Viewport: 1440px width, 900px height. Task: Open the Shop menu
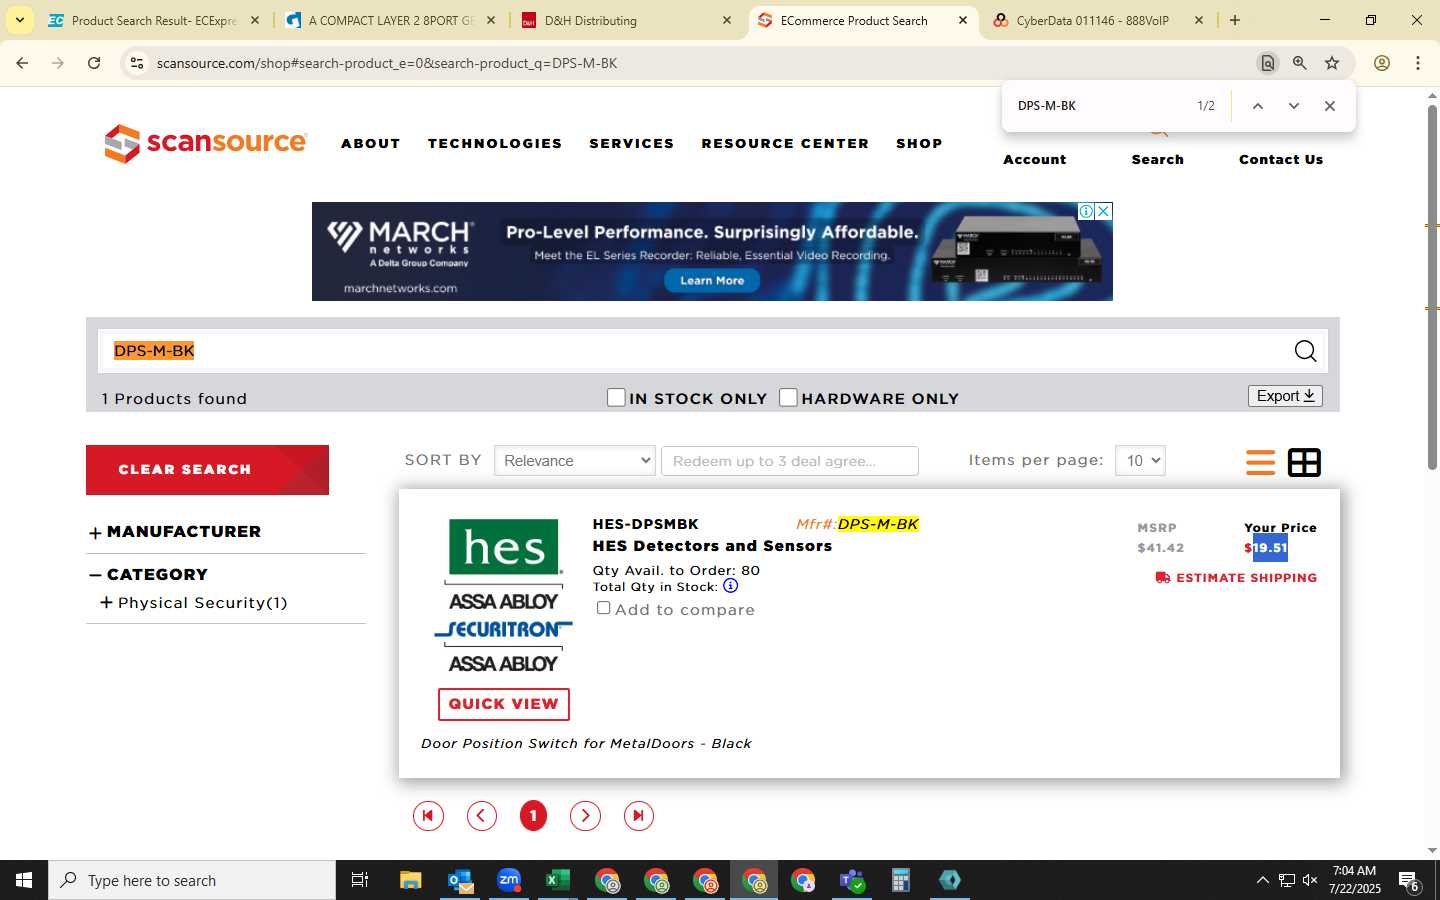pyautogui.click(x=919, y=144)
